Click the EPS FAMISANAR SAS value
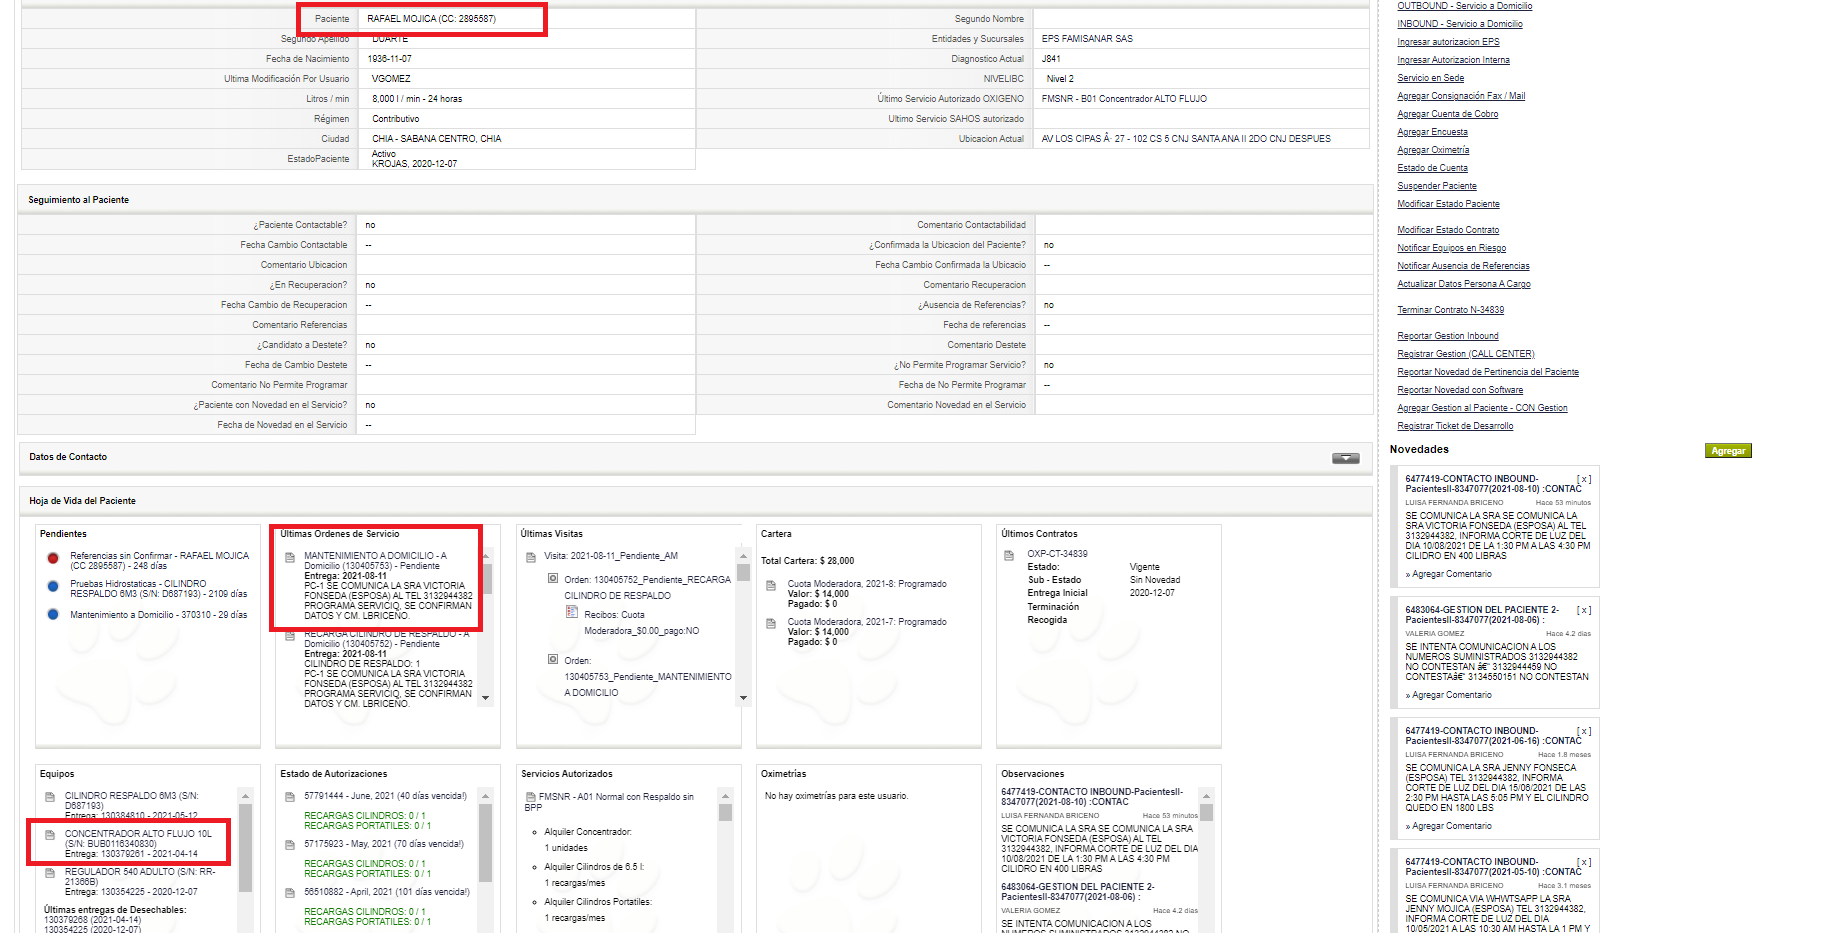 (1087, 39)
